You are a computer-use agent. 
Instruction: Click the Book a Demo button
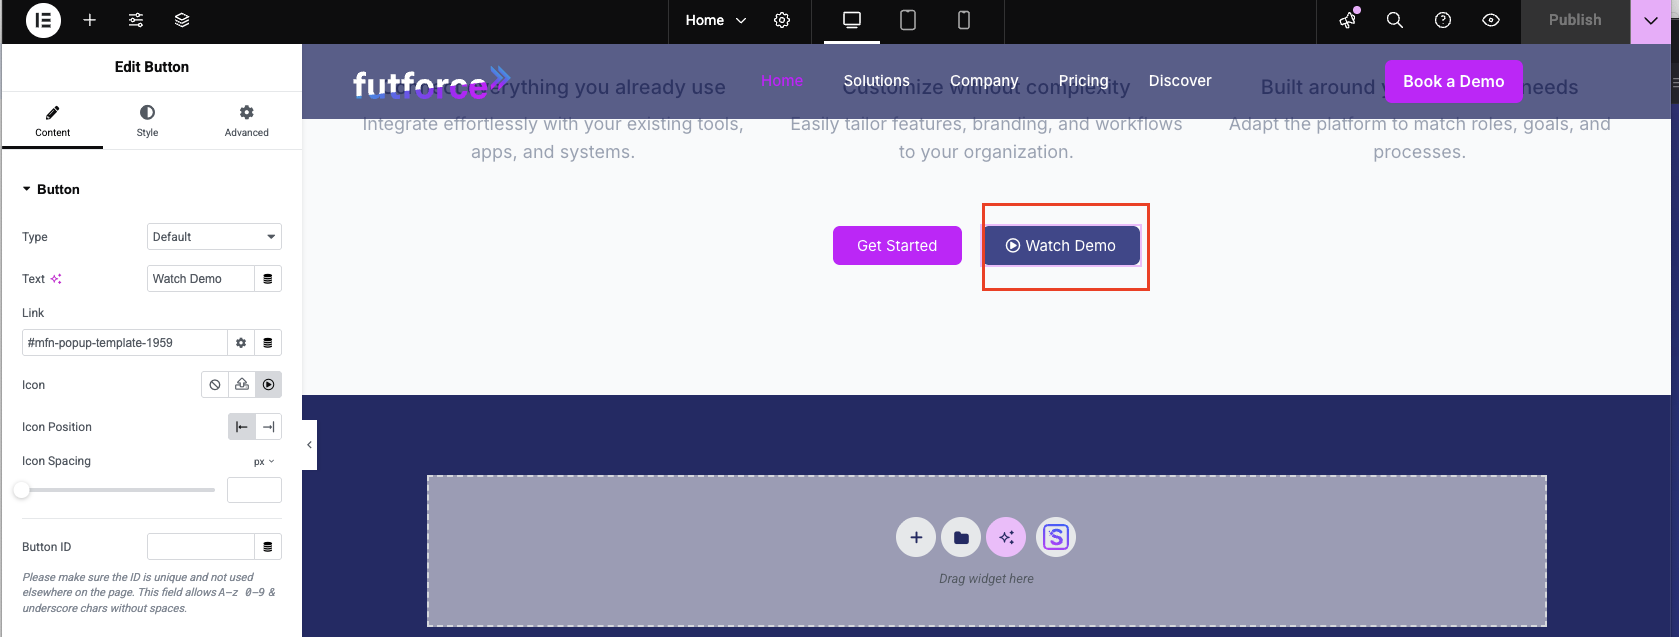[x=1453, y=82]
